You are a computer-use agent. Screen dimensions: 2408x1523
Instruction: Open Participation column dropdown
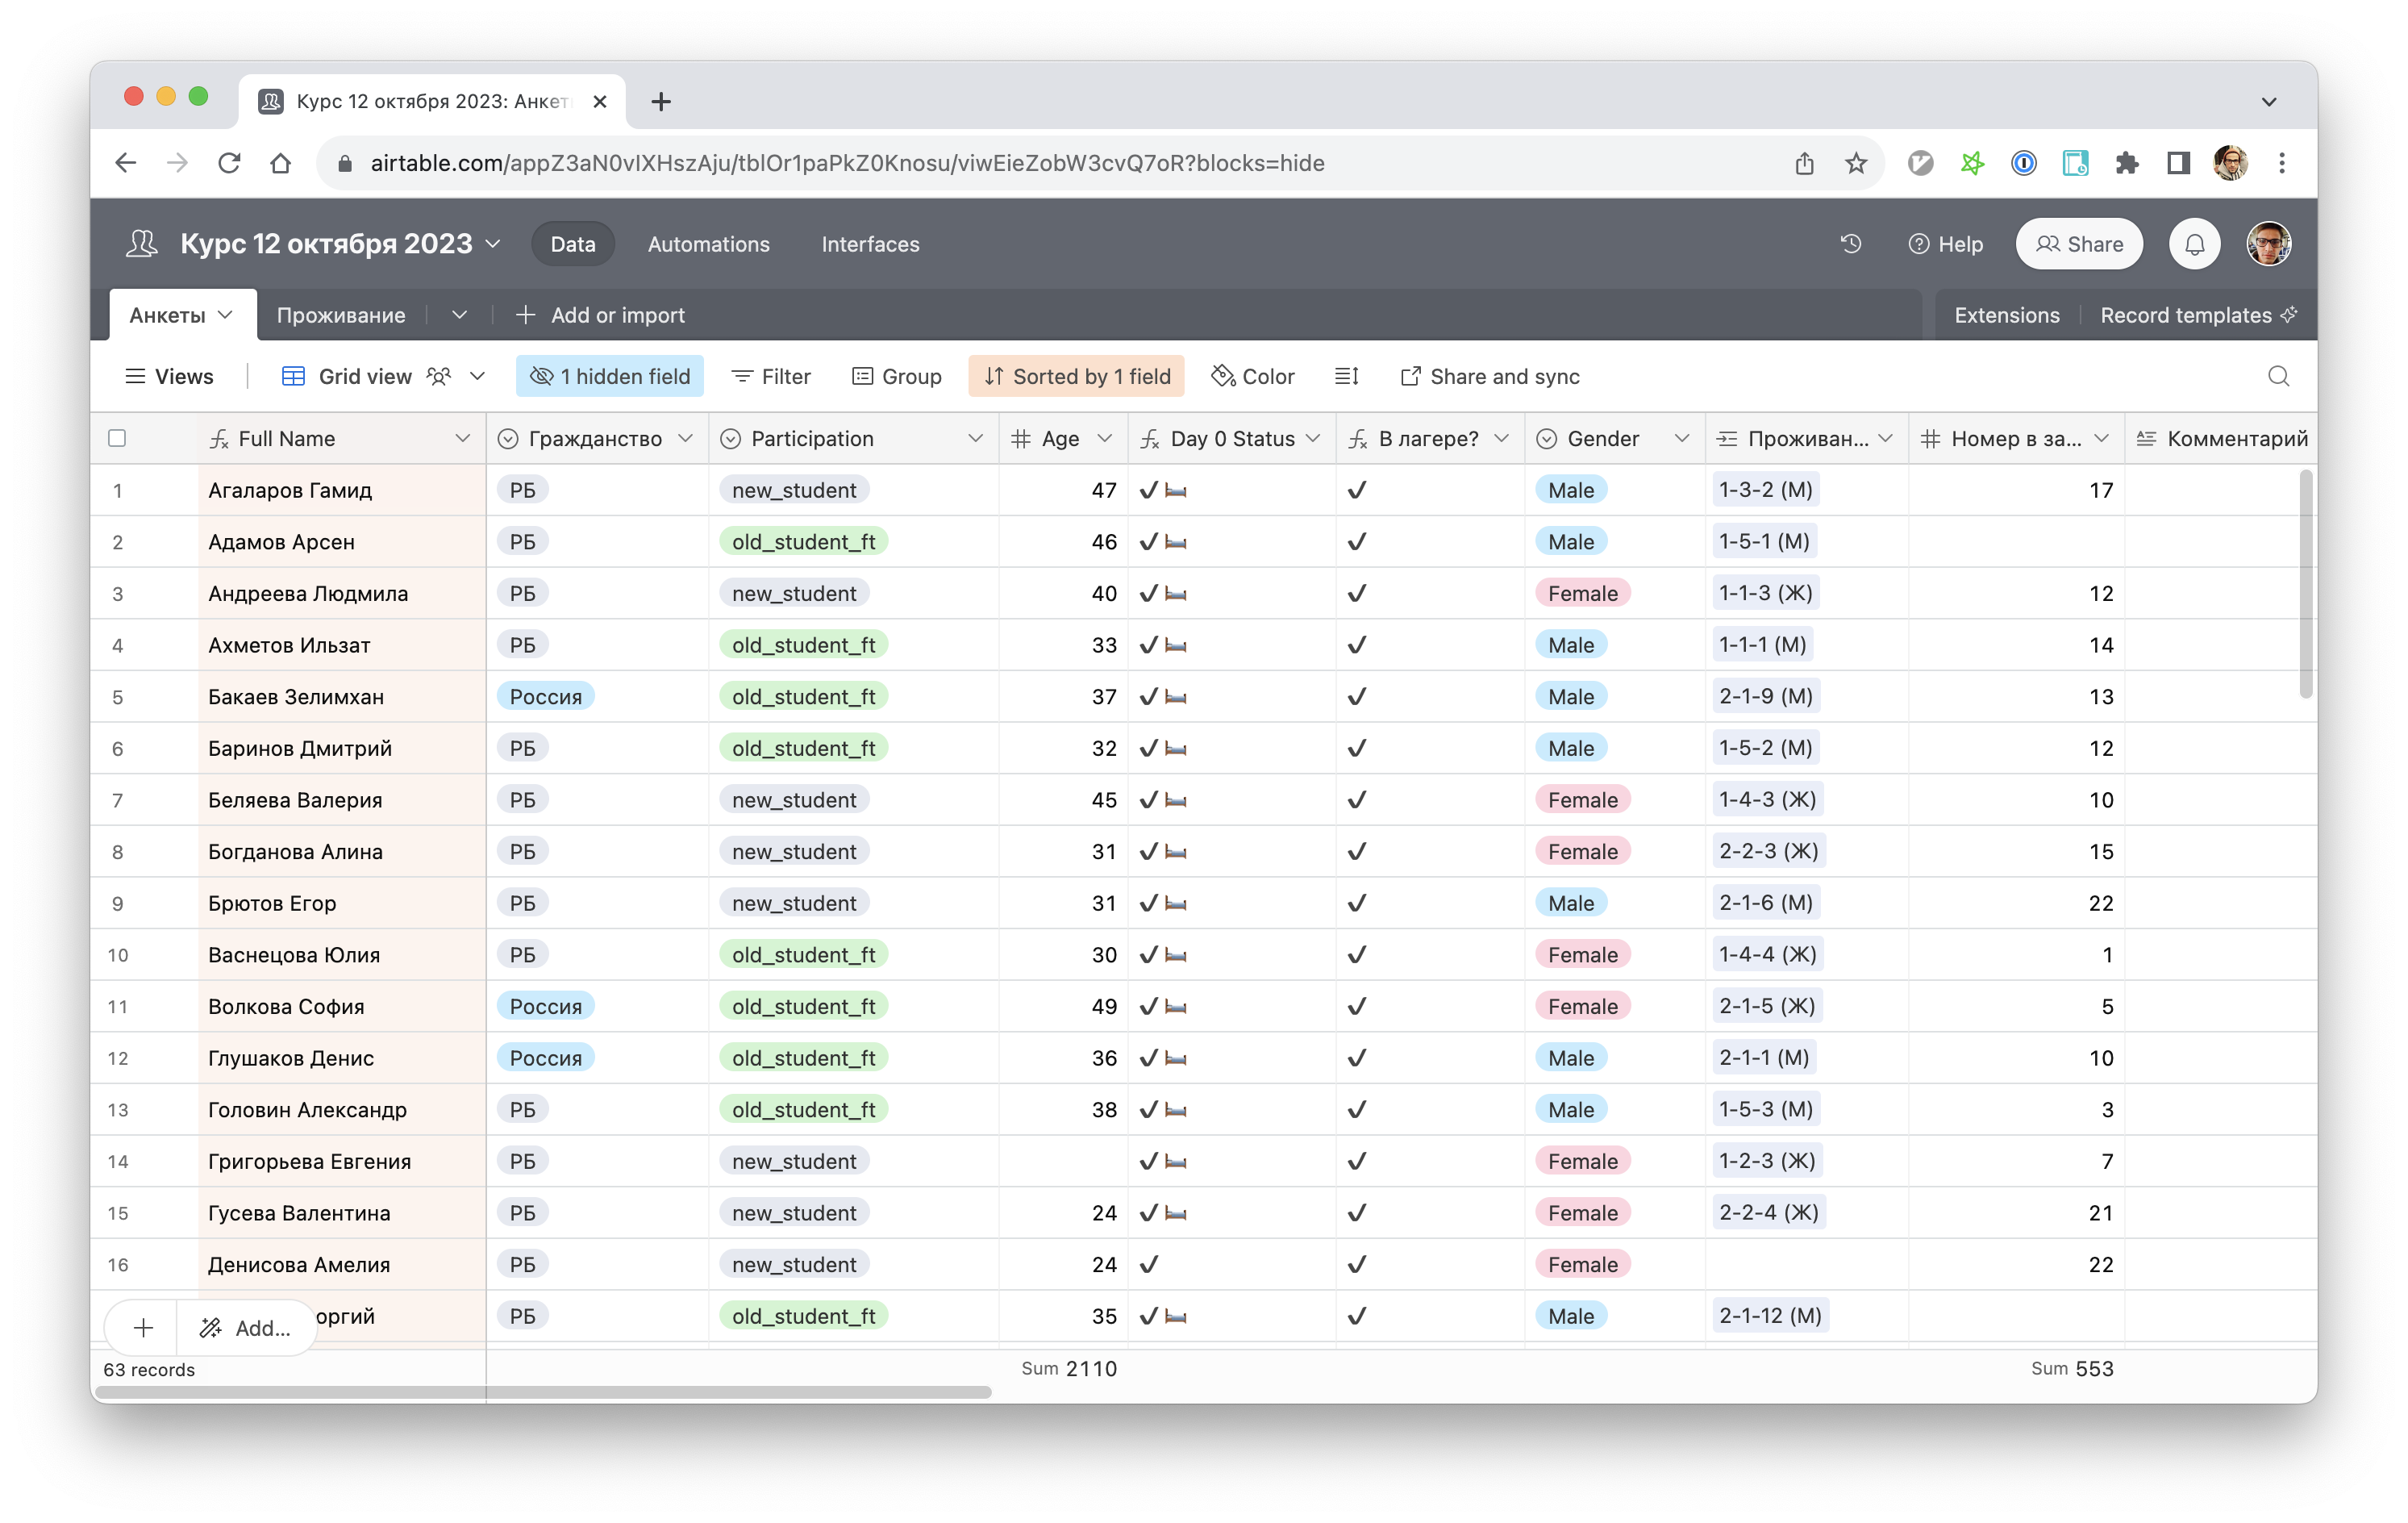(975, 438)
